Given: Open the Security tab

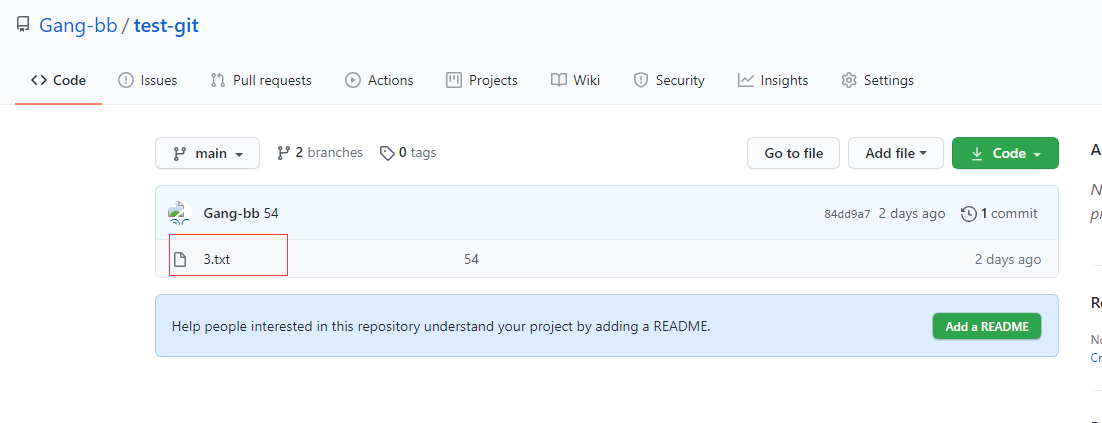Looking at the screenshot, I should tap(668, 80).
